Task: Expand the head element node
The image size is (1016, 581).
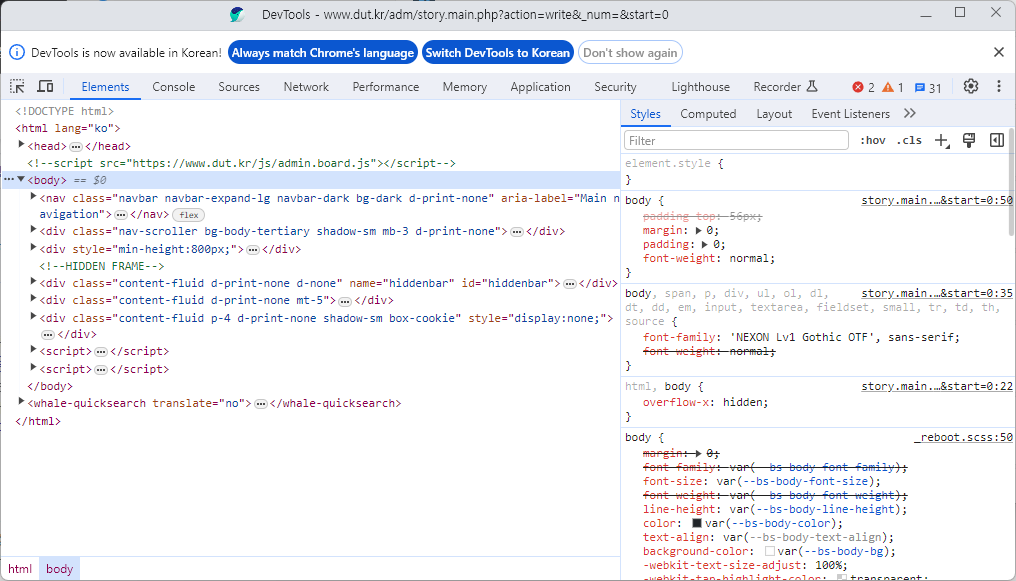Action: (21, 145)
